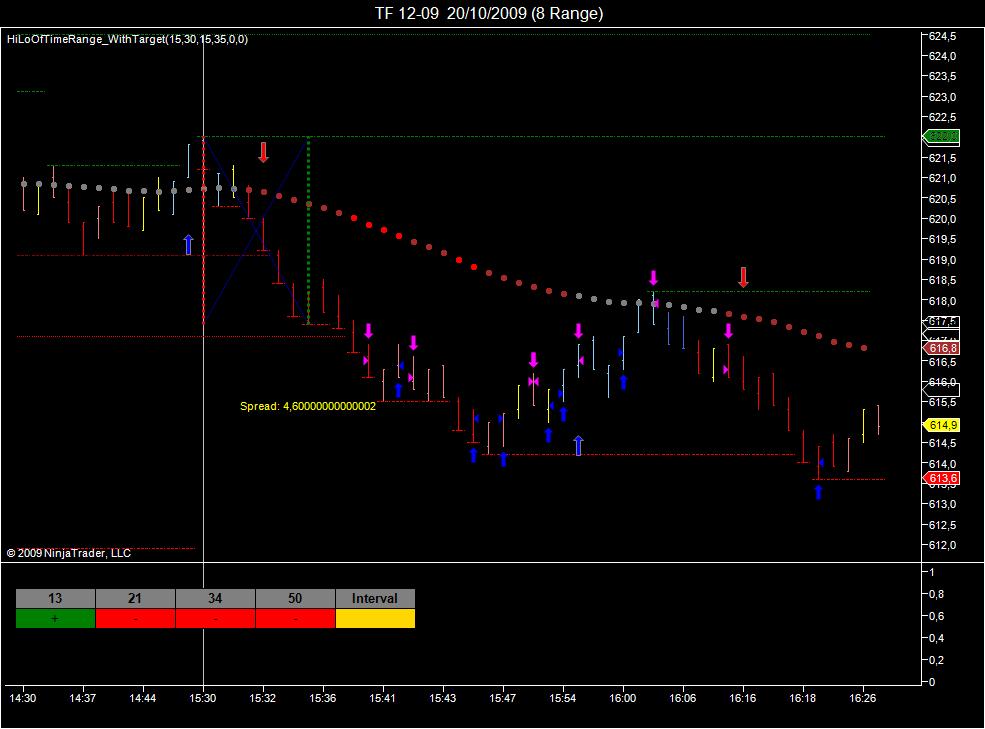Click the red down arrow above the 15:32 bars

[263, 152]
